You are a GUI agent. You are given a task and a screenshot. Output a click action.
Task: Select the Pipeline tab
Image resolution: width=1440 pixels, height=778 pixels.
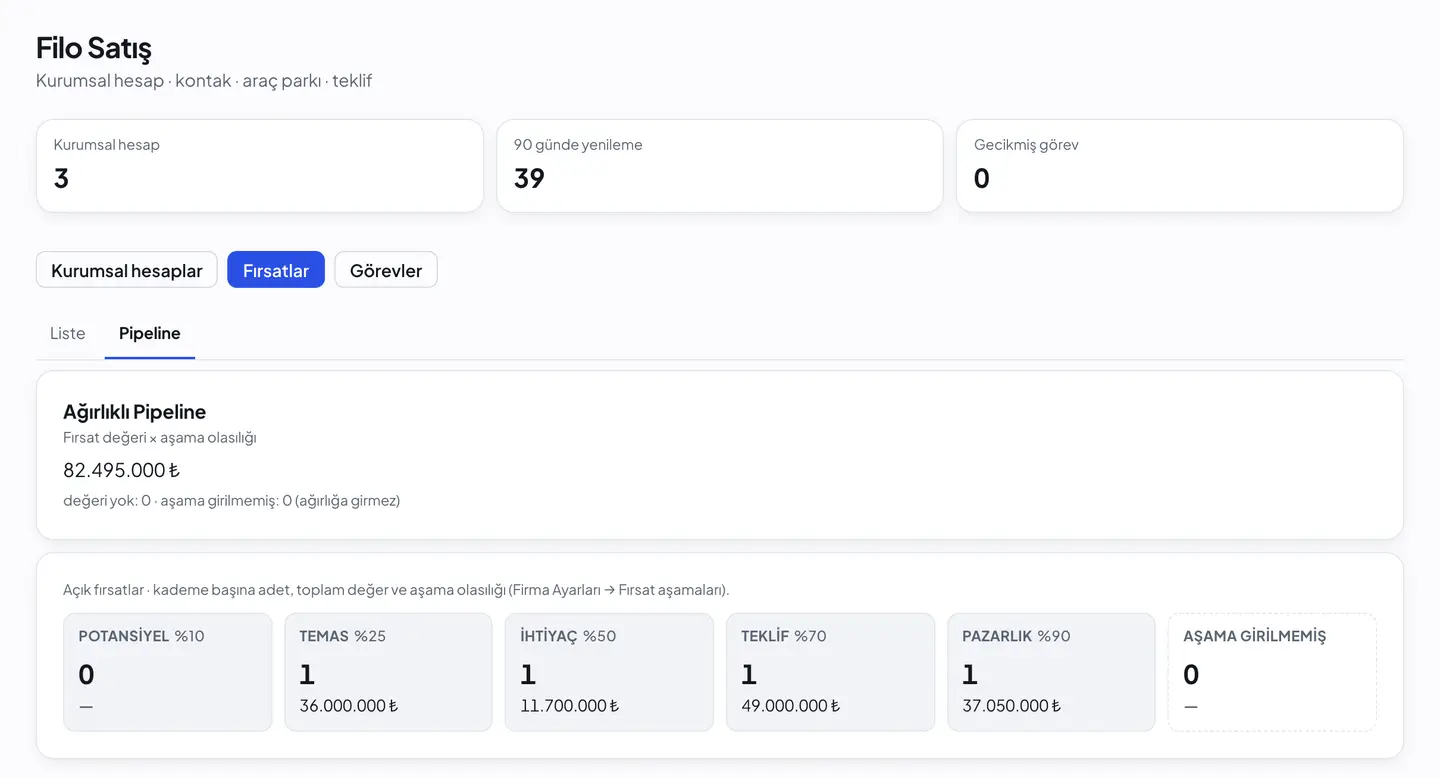(150, 333)
